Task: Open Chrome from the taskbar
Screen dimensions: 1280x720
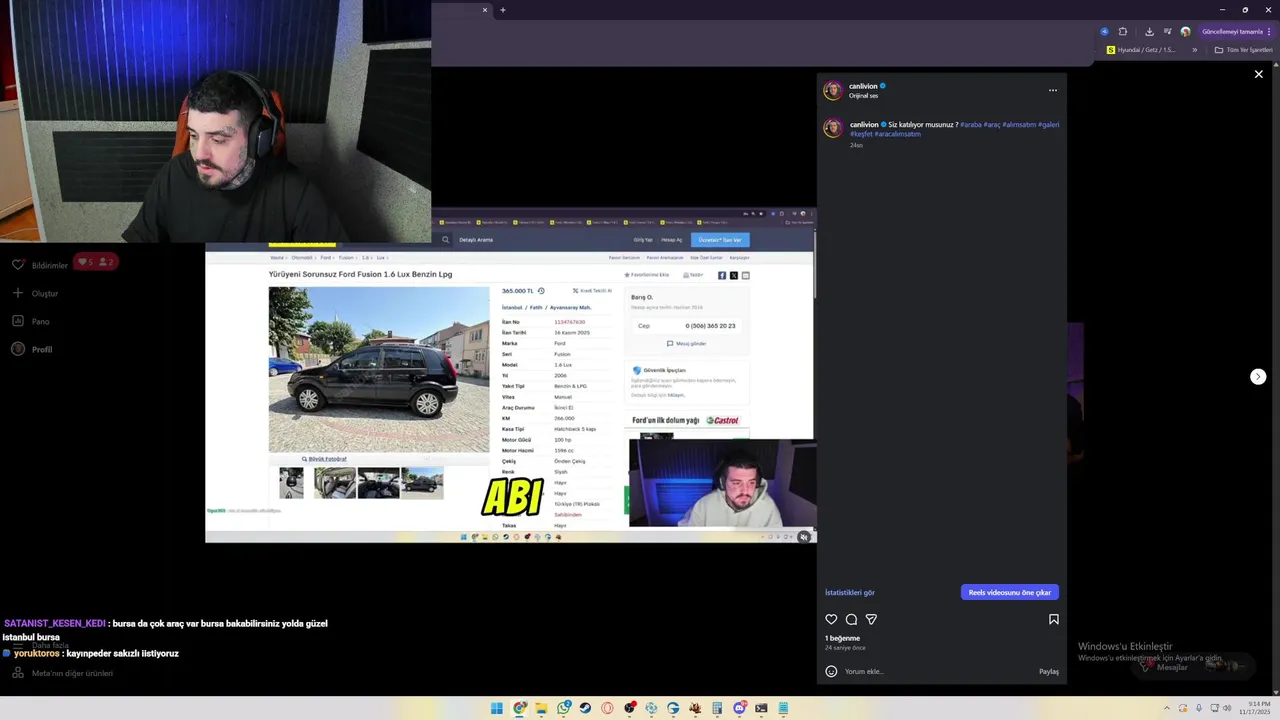Action: pyautogui.click(x=520, y=708)
